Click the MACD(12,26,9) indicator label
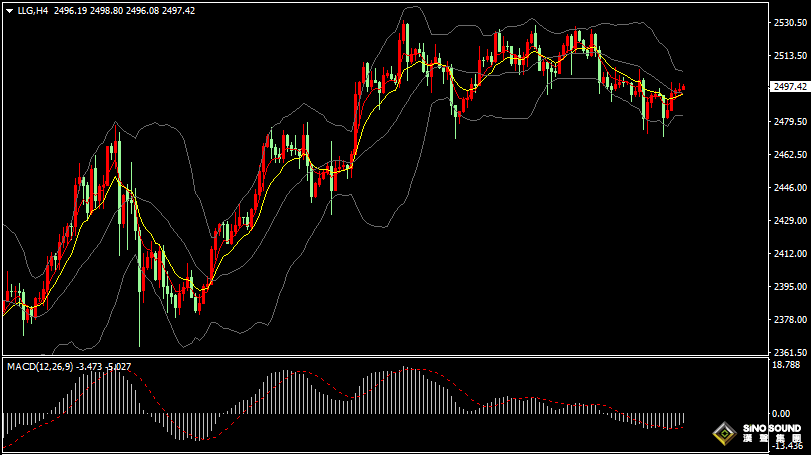This screenshot has height=455, width=811. (40, 367)
